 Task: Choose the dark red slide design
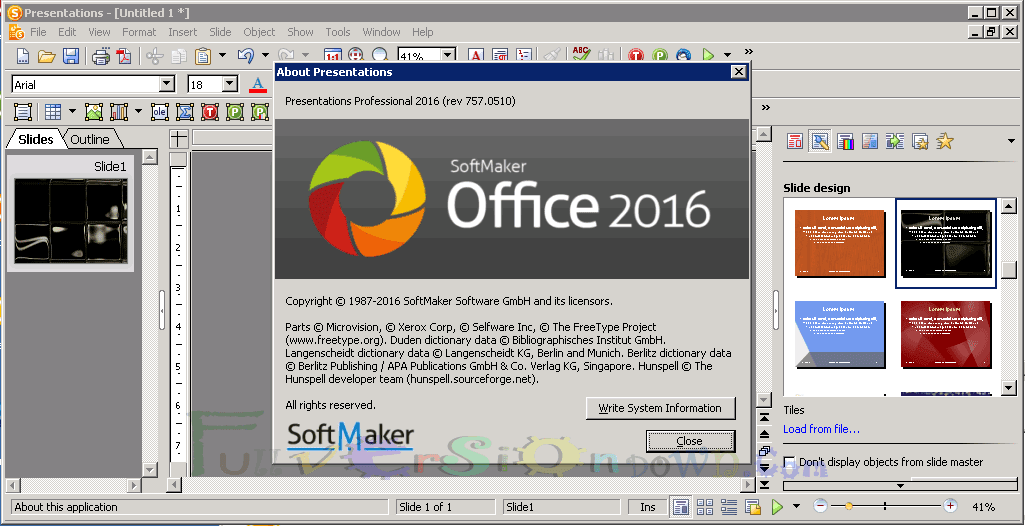click(945, 334)
